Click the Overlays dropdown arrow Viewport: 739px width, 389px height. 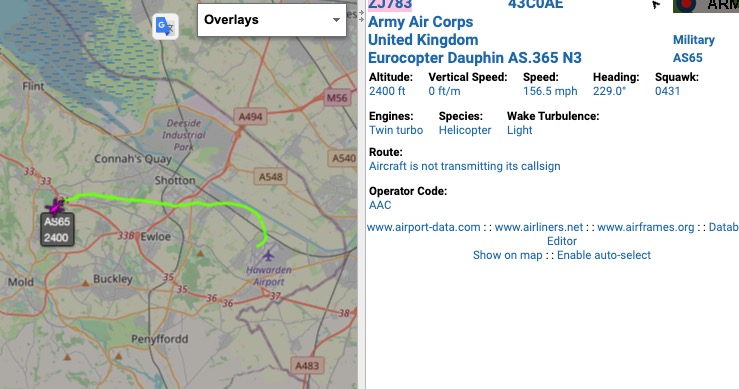[336, 20]
